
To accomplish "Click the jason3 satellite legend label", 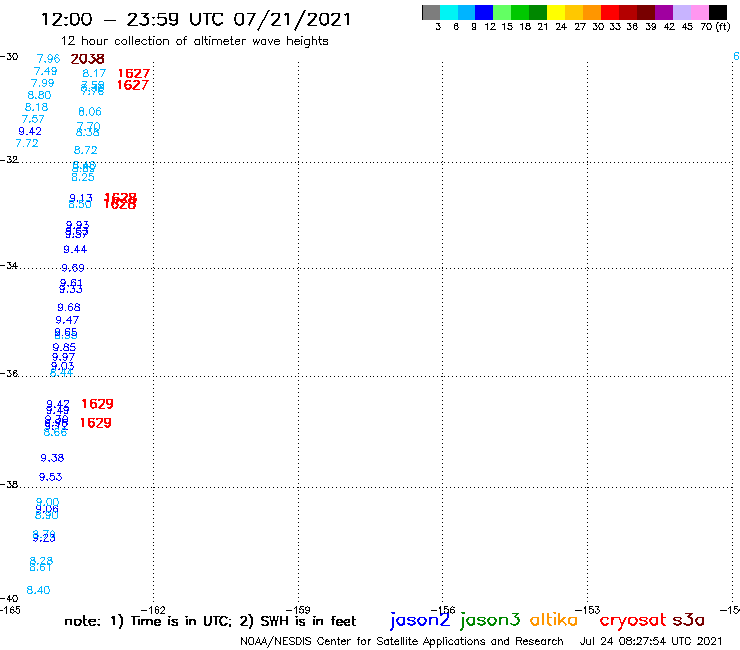I will click(490, 620).
